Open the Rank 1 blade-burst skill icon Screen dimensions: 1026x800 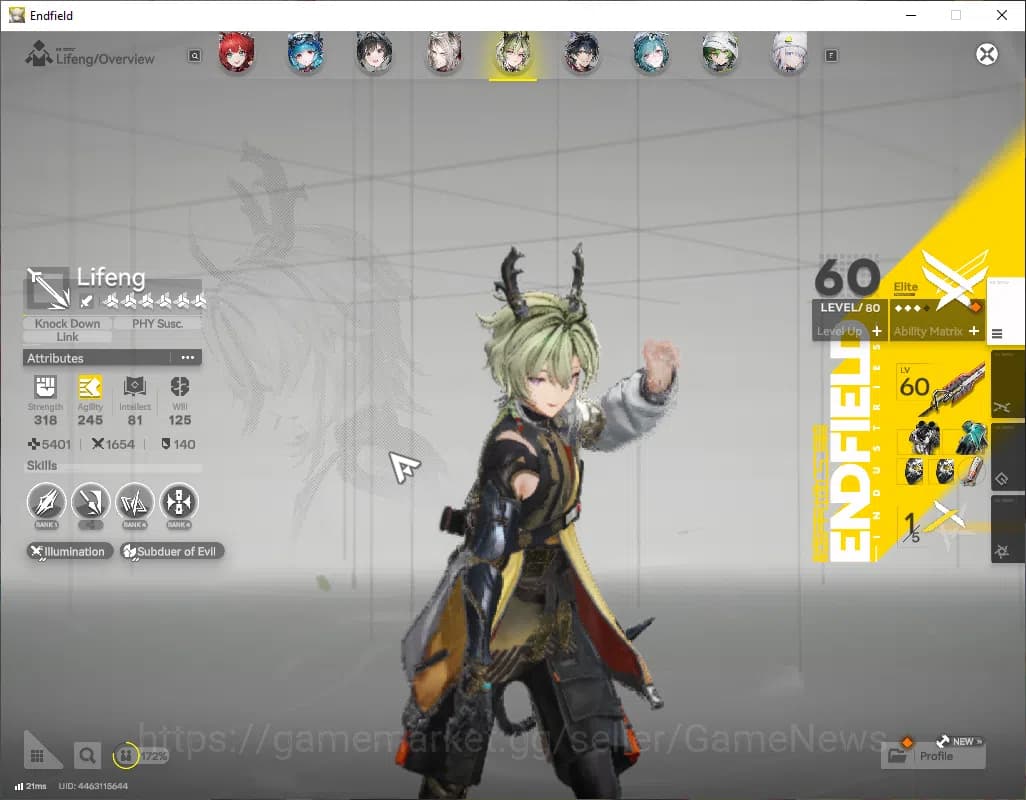pyautogui.click(x=46, y=502)
